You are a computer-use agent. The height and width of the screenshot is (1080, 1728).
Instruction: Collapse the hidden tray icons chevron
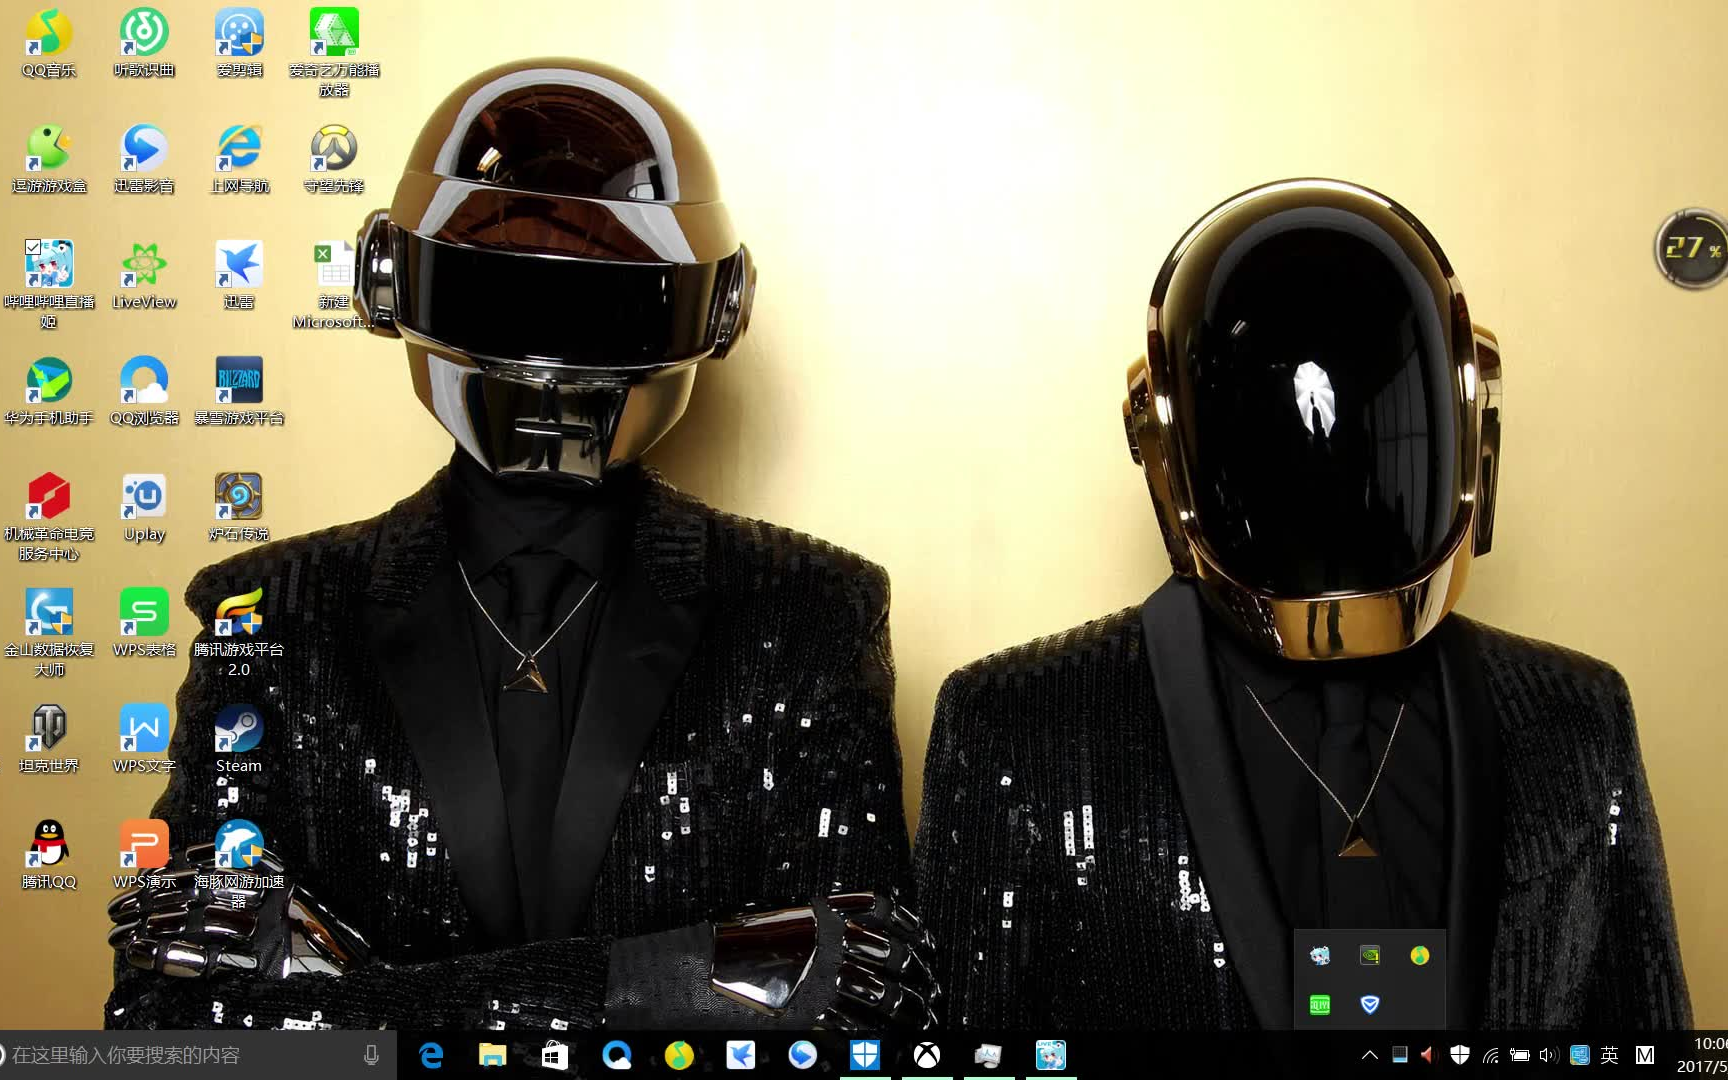[1370, 1055]
